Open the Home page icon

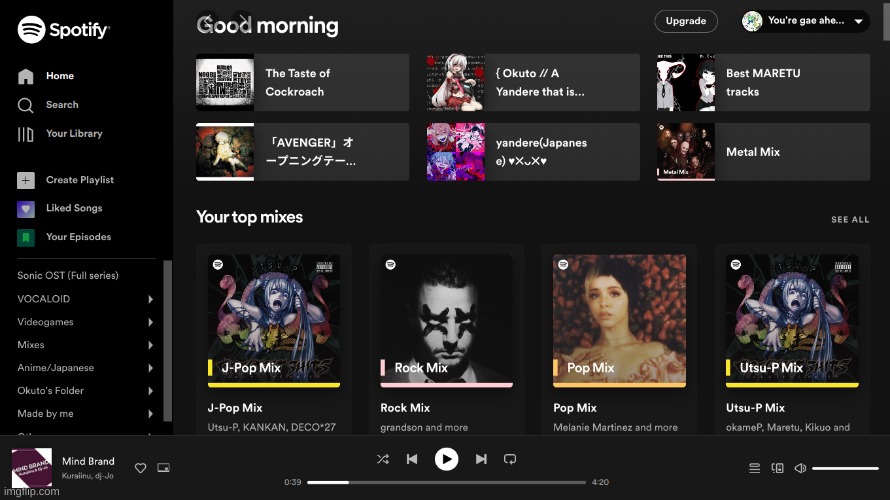coord(26,76)
